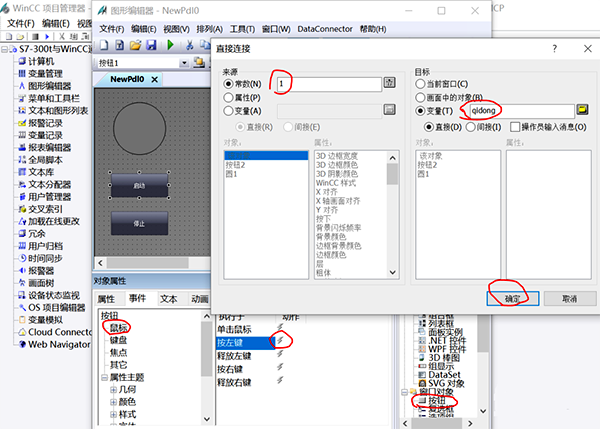
Task: Click the Open folder toolbar icon
Action: tap(133, 45)
